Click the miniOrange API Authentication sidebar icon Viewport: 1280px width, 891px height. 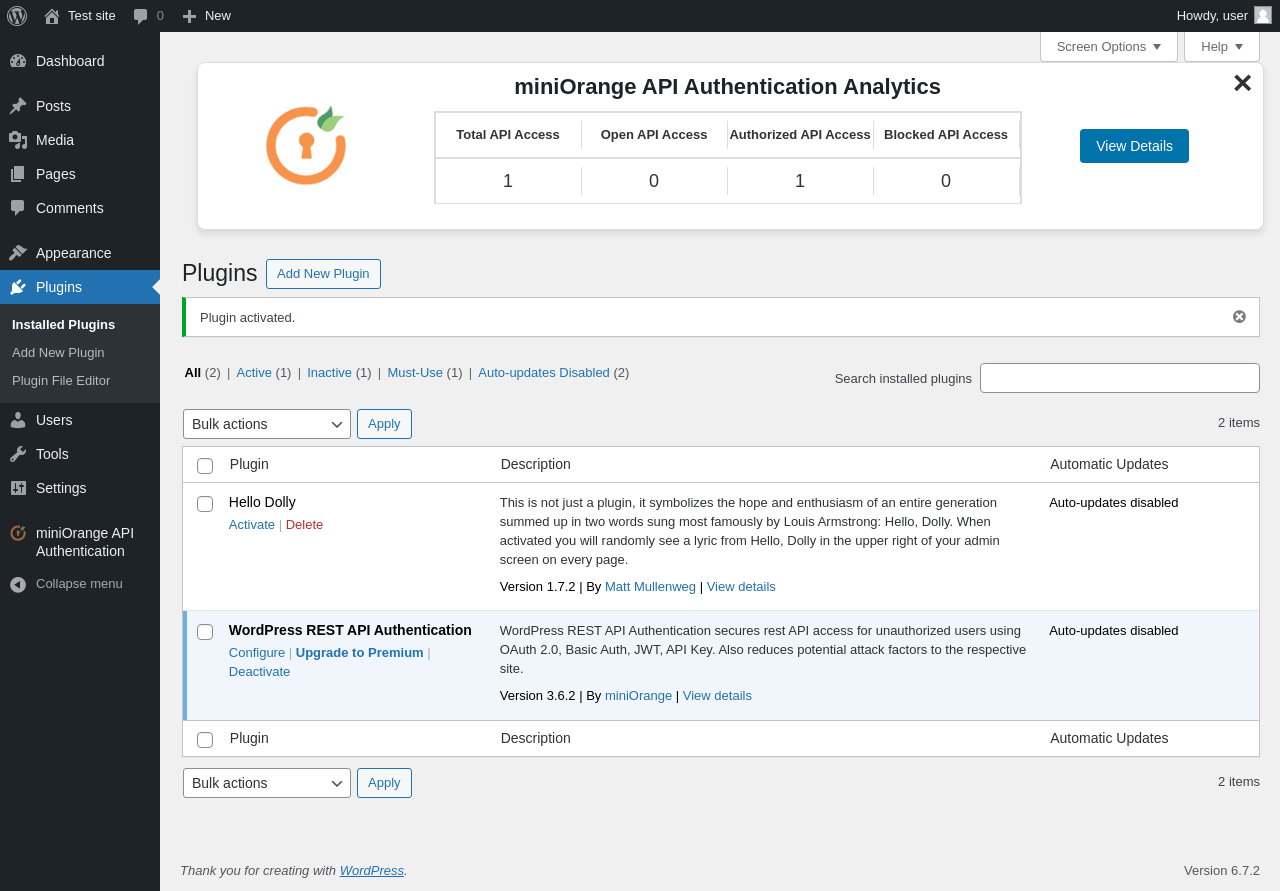pyautogui.click(x=18, y=533)
